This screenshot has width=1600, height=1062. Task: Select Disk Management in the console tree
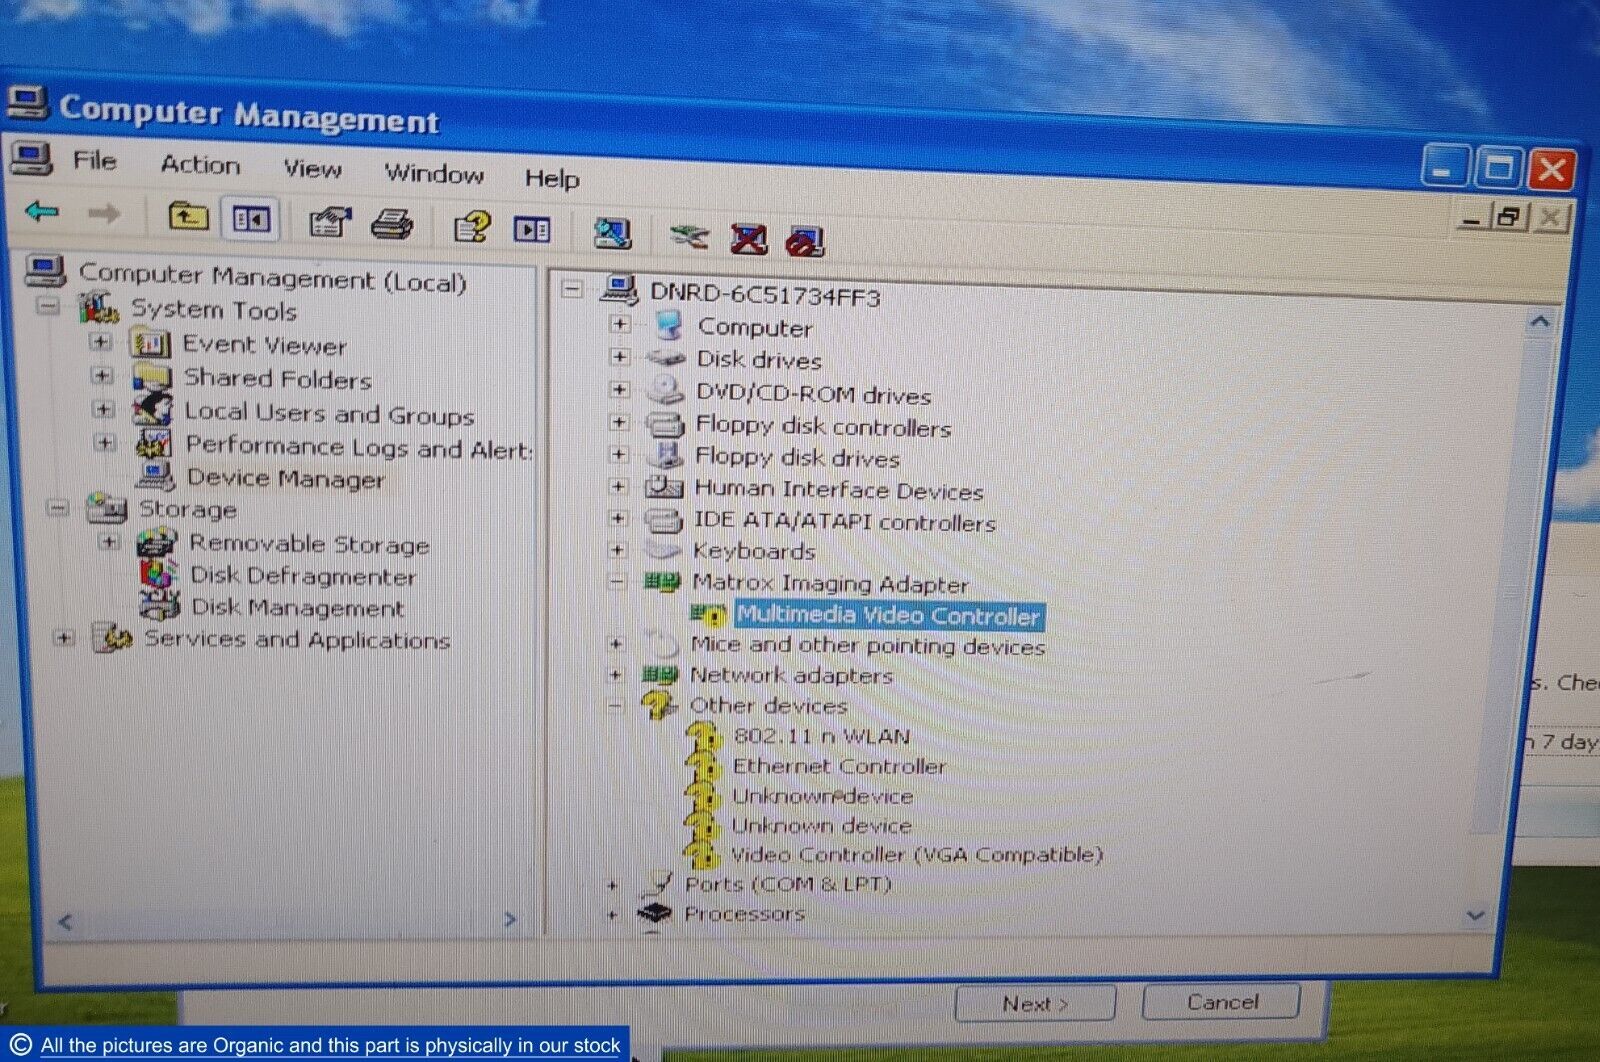click(x=297, y=608)
